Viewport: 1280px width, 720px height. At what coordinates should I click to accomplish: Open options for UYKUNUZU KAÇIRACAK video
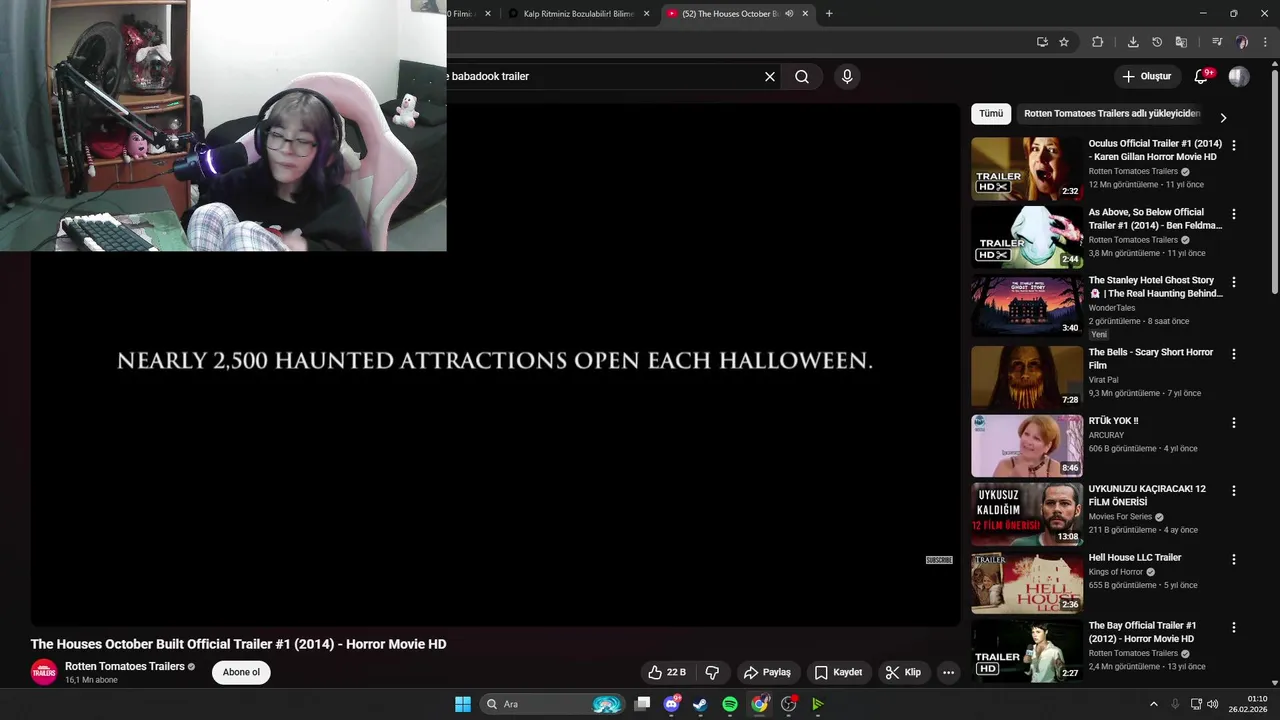[1234, 491]
